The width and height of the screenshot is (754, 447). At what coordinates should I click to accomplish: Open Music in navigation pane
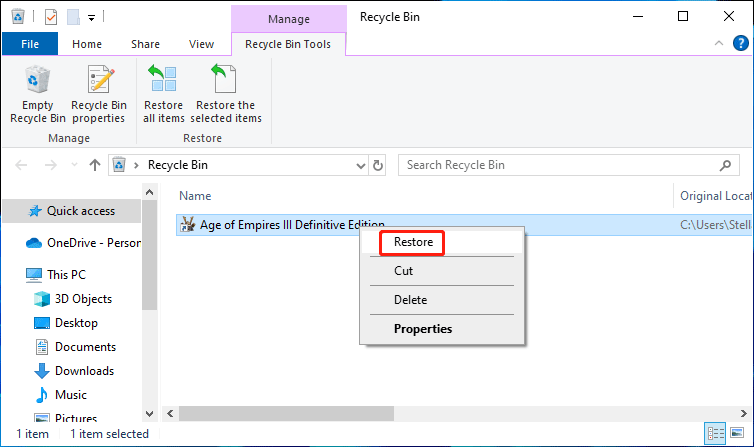[x=71, y=395]
